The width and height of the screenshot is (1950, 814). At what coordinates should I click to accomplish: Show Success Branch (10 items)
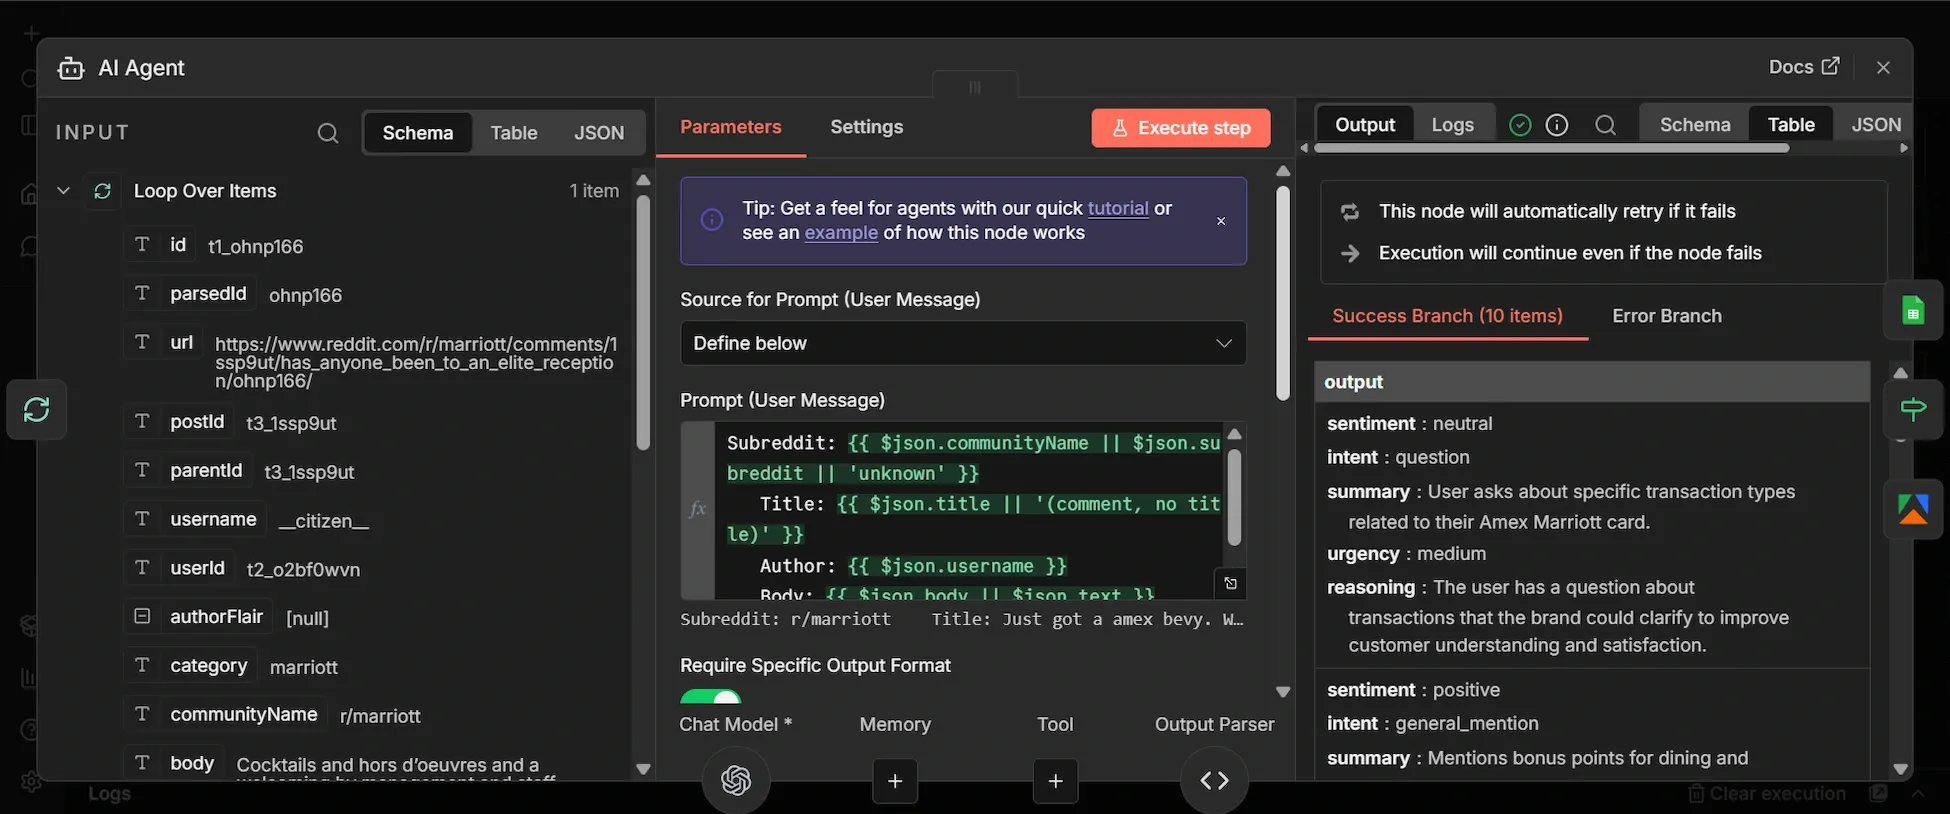point(1447,316)
